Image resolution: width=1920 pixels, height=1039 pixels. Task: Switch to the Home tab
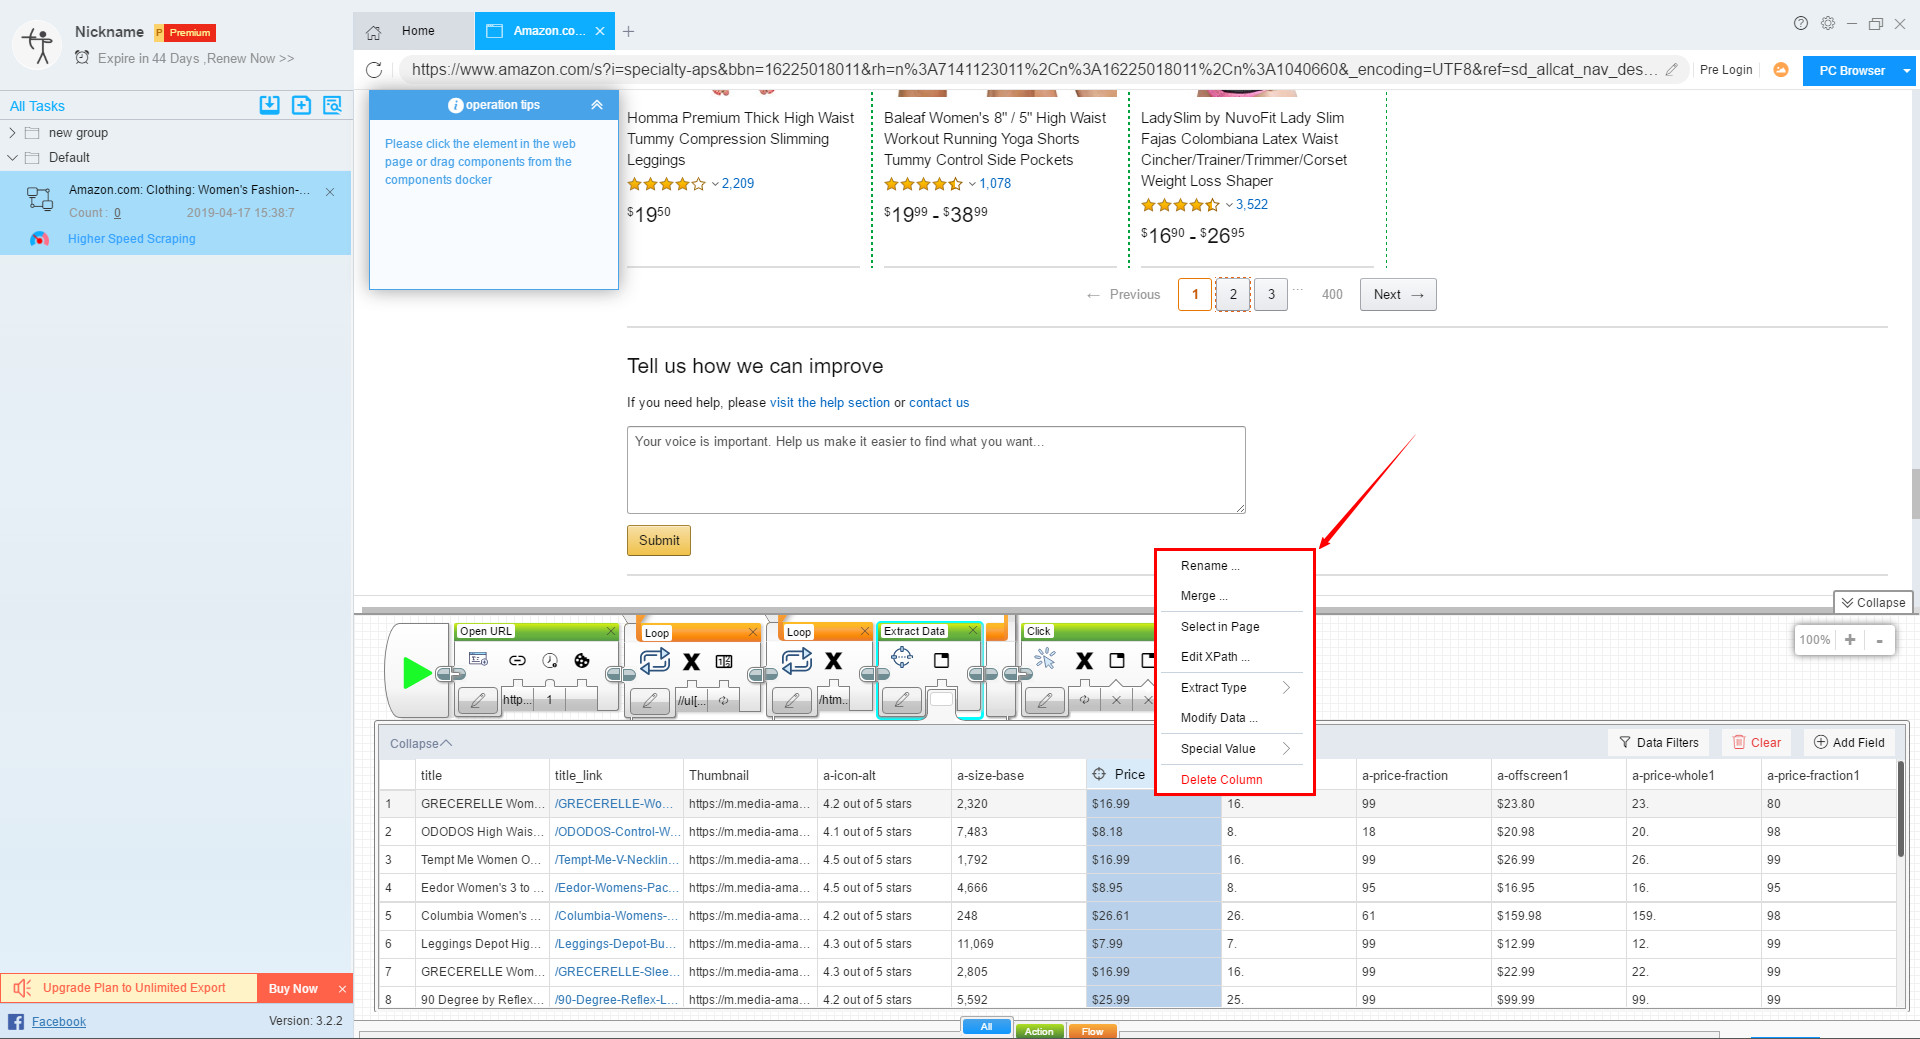(413, 31)
